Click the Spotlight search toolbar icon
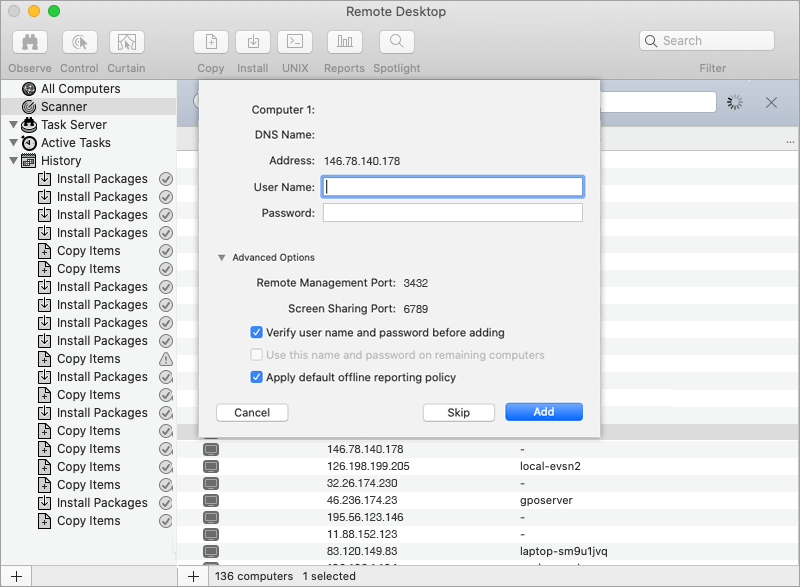This screenshot has height=587, width=800. pyautogui.click(x=397, y=42)
